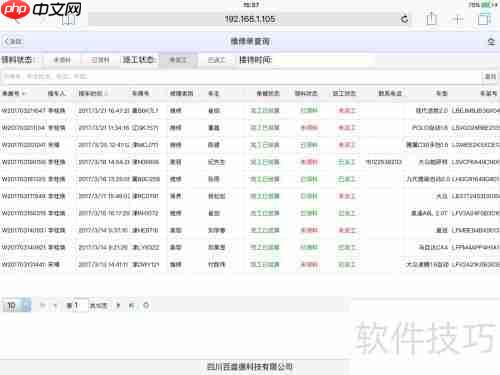This screenshot has width=500, height=375.
Task: Open the 接待时间 date field
Action: [322, 60]
